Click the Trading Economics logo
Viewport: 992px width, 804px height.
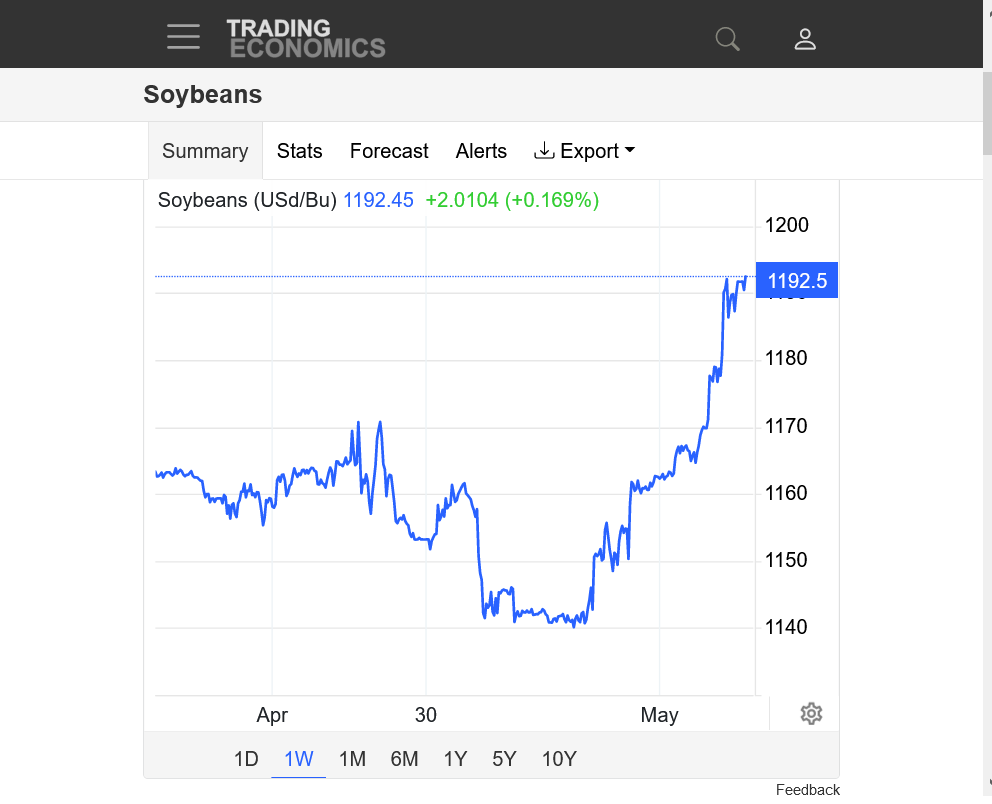pyautogui.click(x=305, y=38)
